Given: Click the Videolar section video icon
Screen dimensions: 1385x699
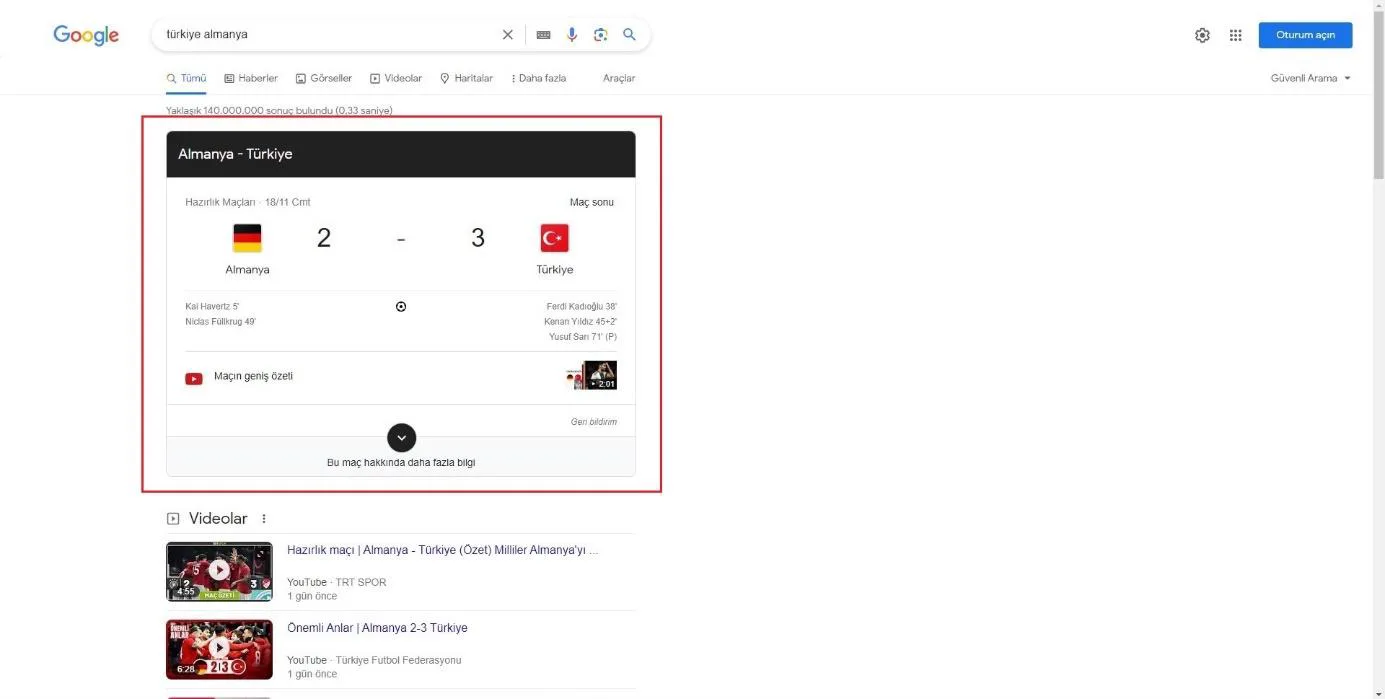Looking at the screenshot, I should pyautogui.click(x=173, y=519).
